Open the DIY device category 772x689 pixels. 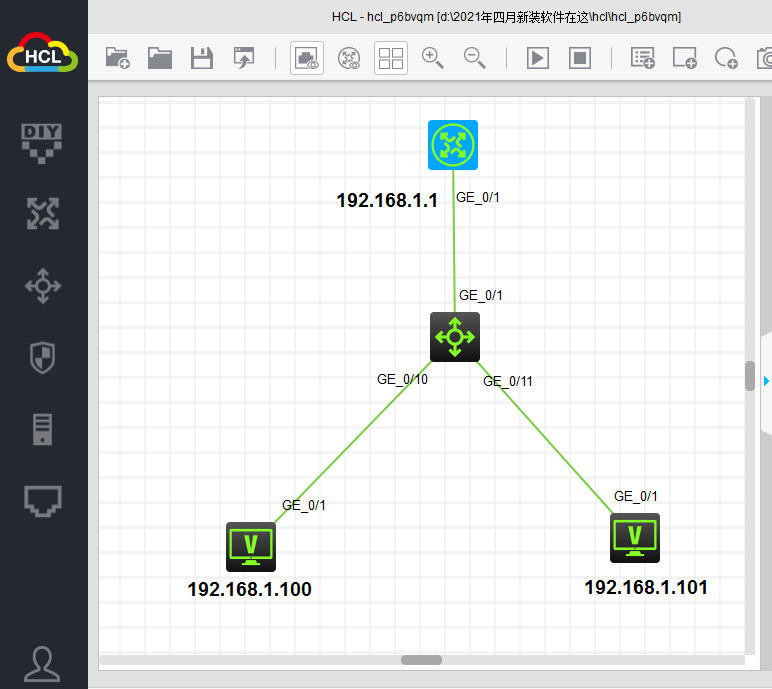(42, 143)
